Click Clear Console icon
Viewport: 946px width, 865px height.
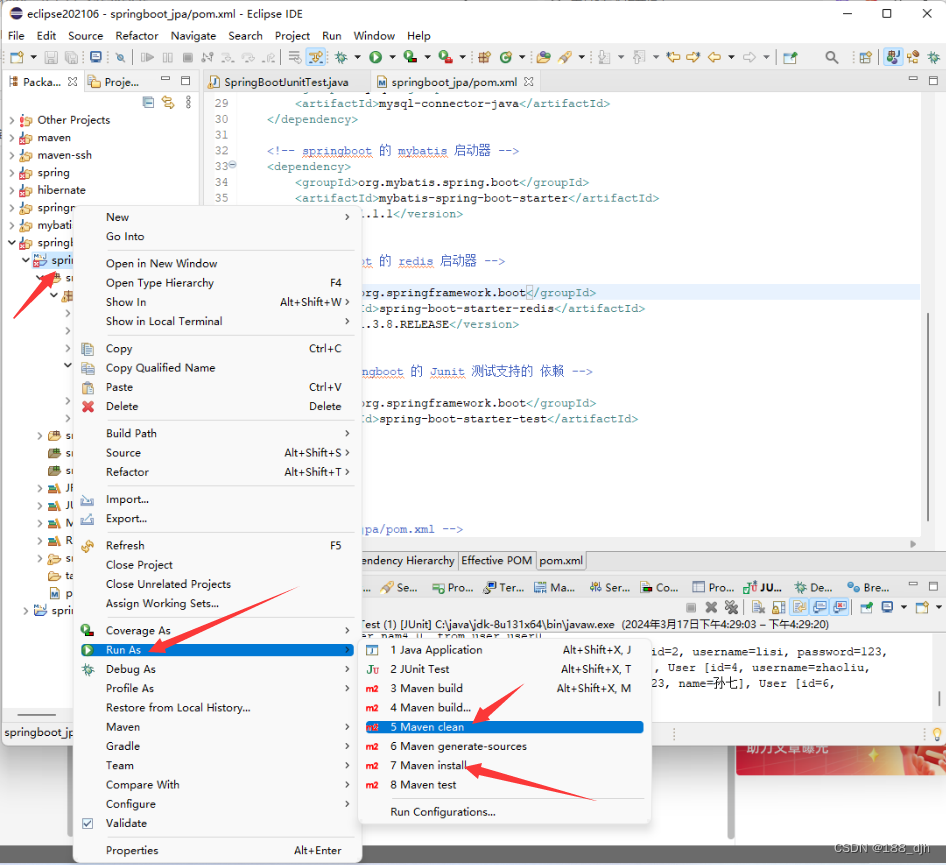(x=758, y=607)
